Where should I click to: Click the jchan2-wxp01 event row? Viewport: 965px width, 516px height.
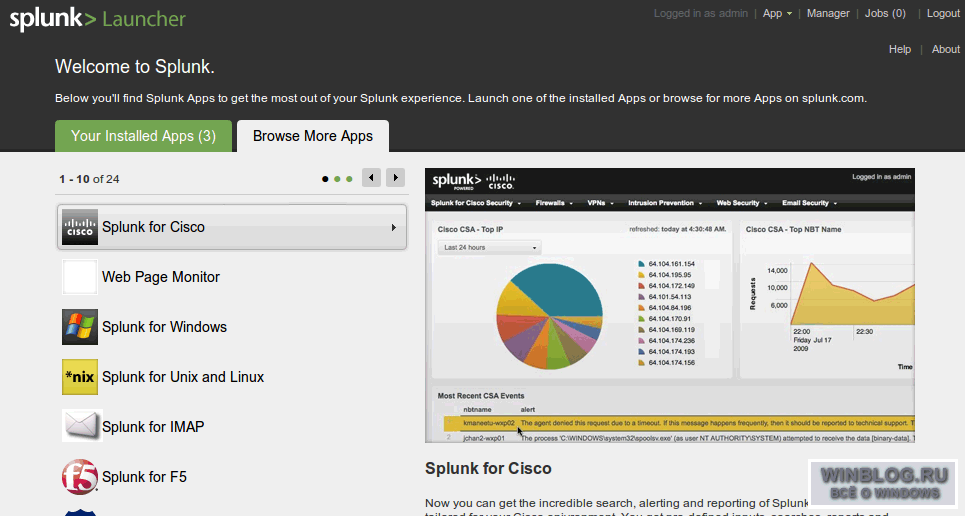pos(679,438)
